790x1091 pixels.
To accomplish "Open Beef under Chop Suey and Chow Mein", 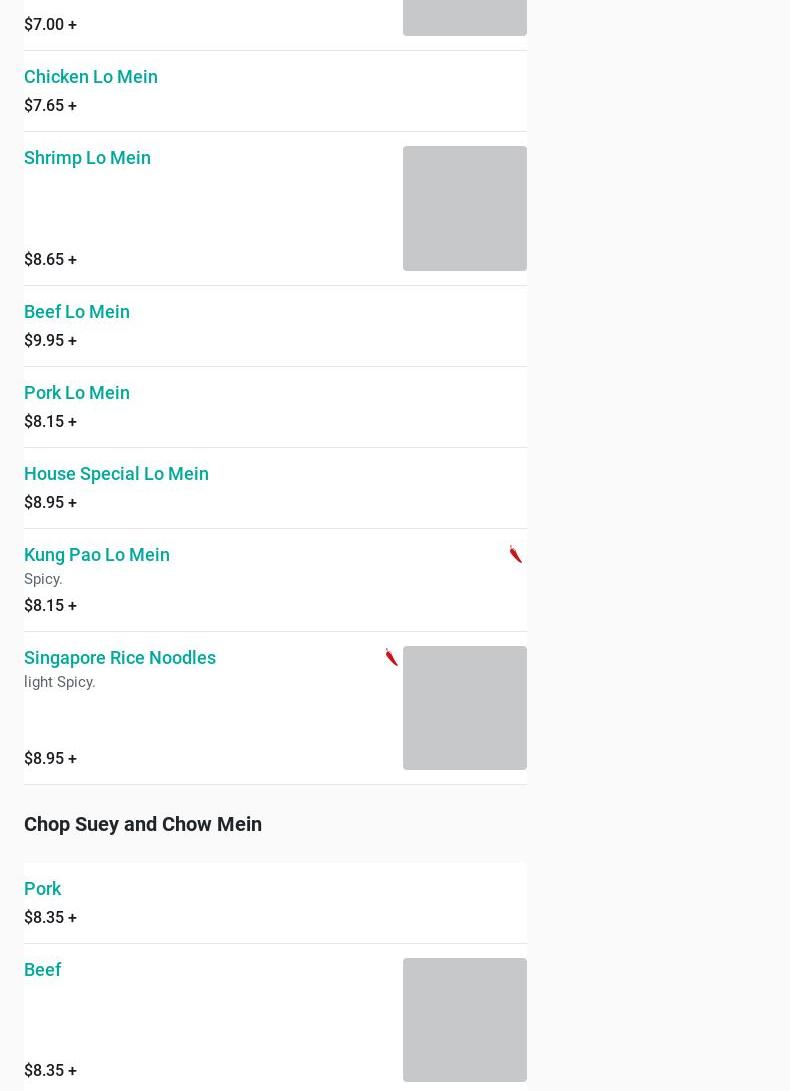I will (42, 969).
